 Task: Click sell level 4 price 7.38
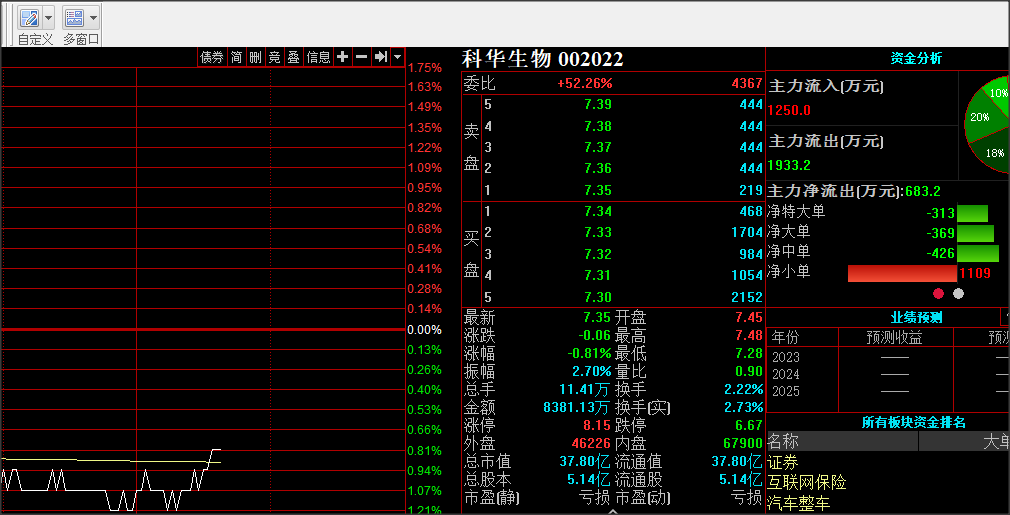tap(598, 126)
